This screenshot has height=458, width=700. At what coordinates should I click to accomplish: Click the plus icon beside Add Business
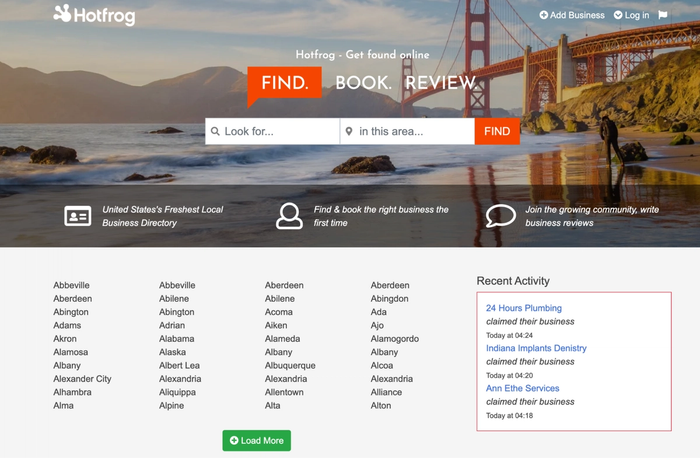click(x=543, y=15)
